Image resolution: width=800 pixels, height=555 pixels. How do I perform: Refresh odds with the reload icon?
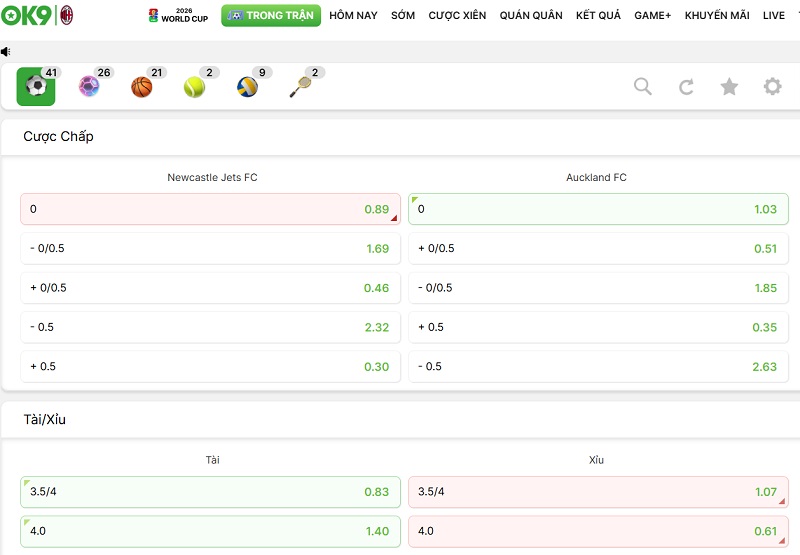tap(686, 87)
